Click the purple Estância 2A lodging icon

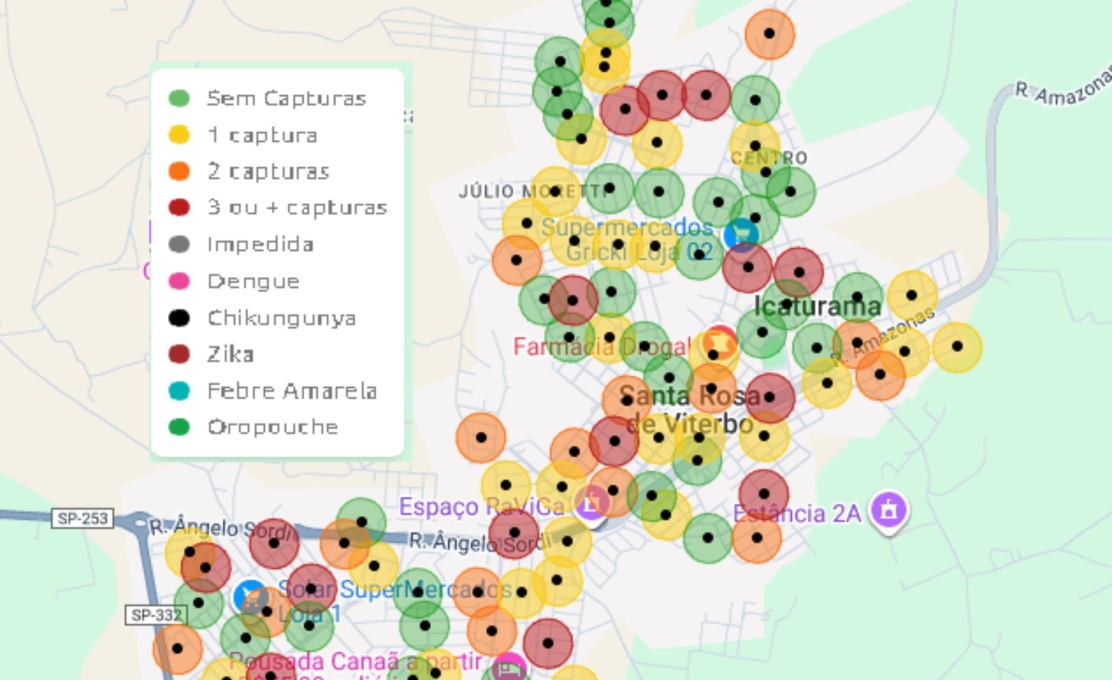(887, 508)
